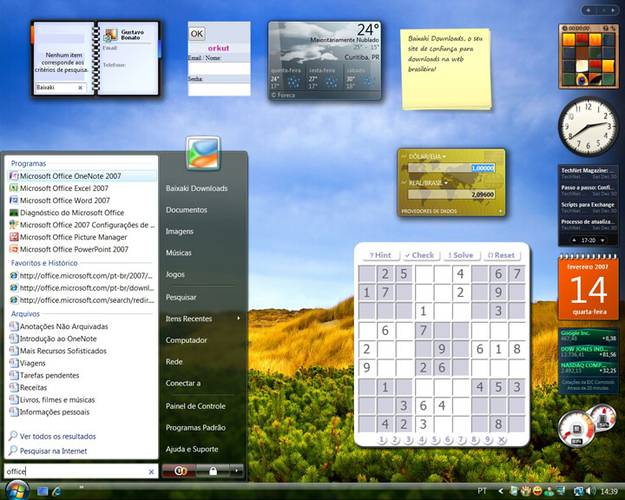Open Baixaki Downloads user folder

[x=197, y=188]
